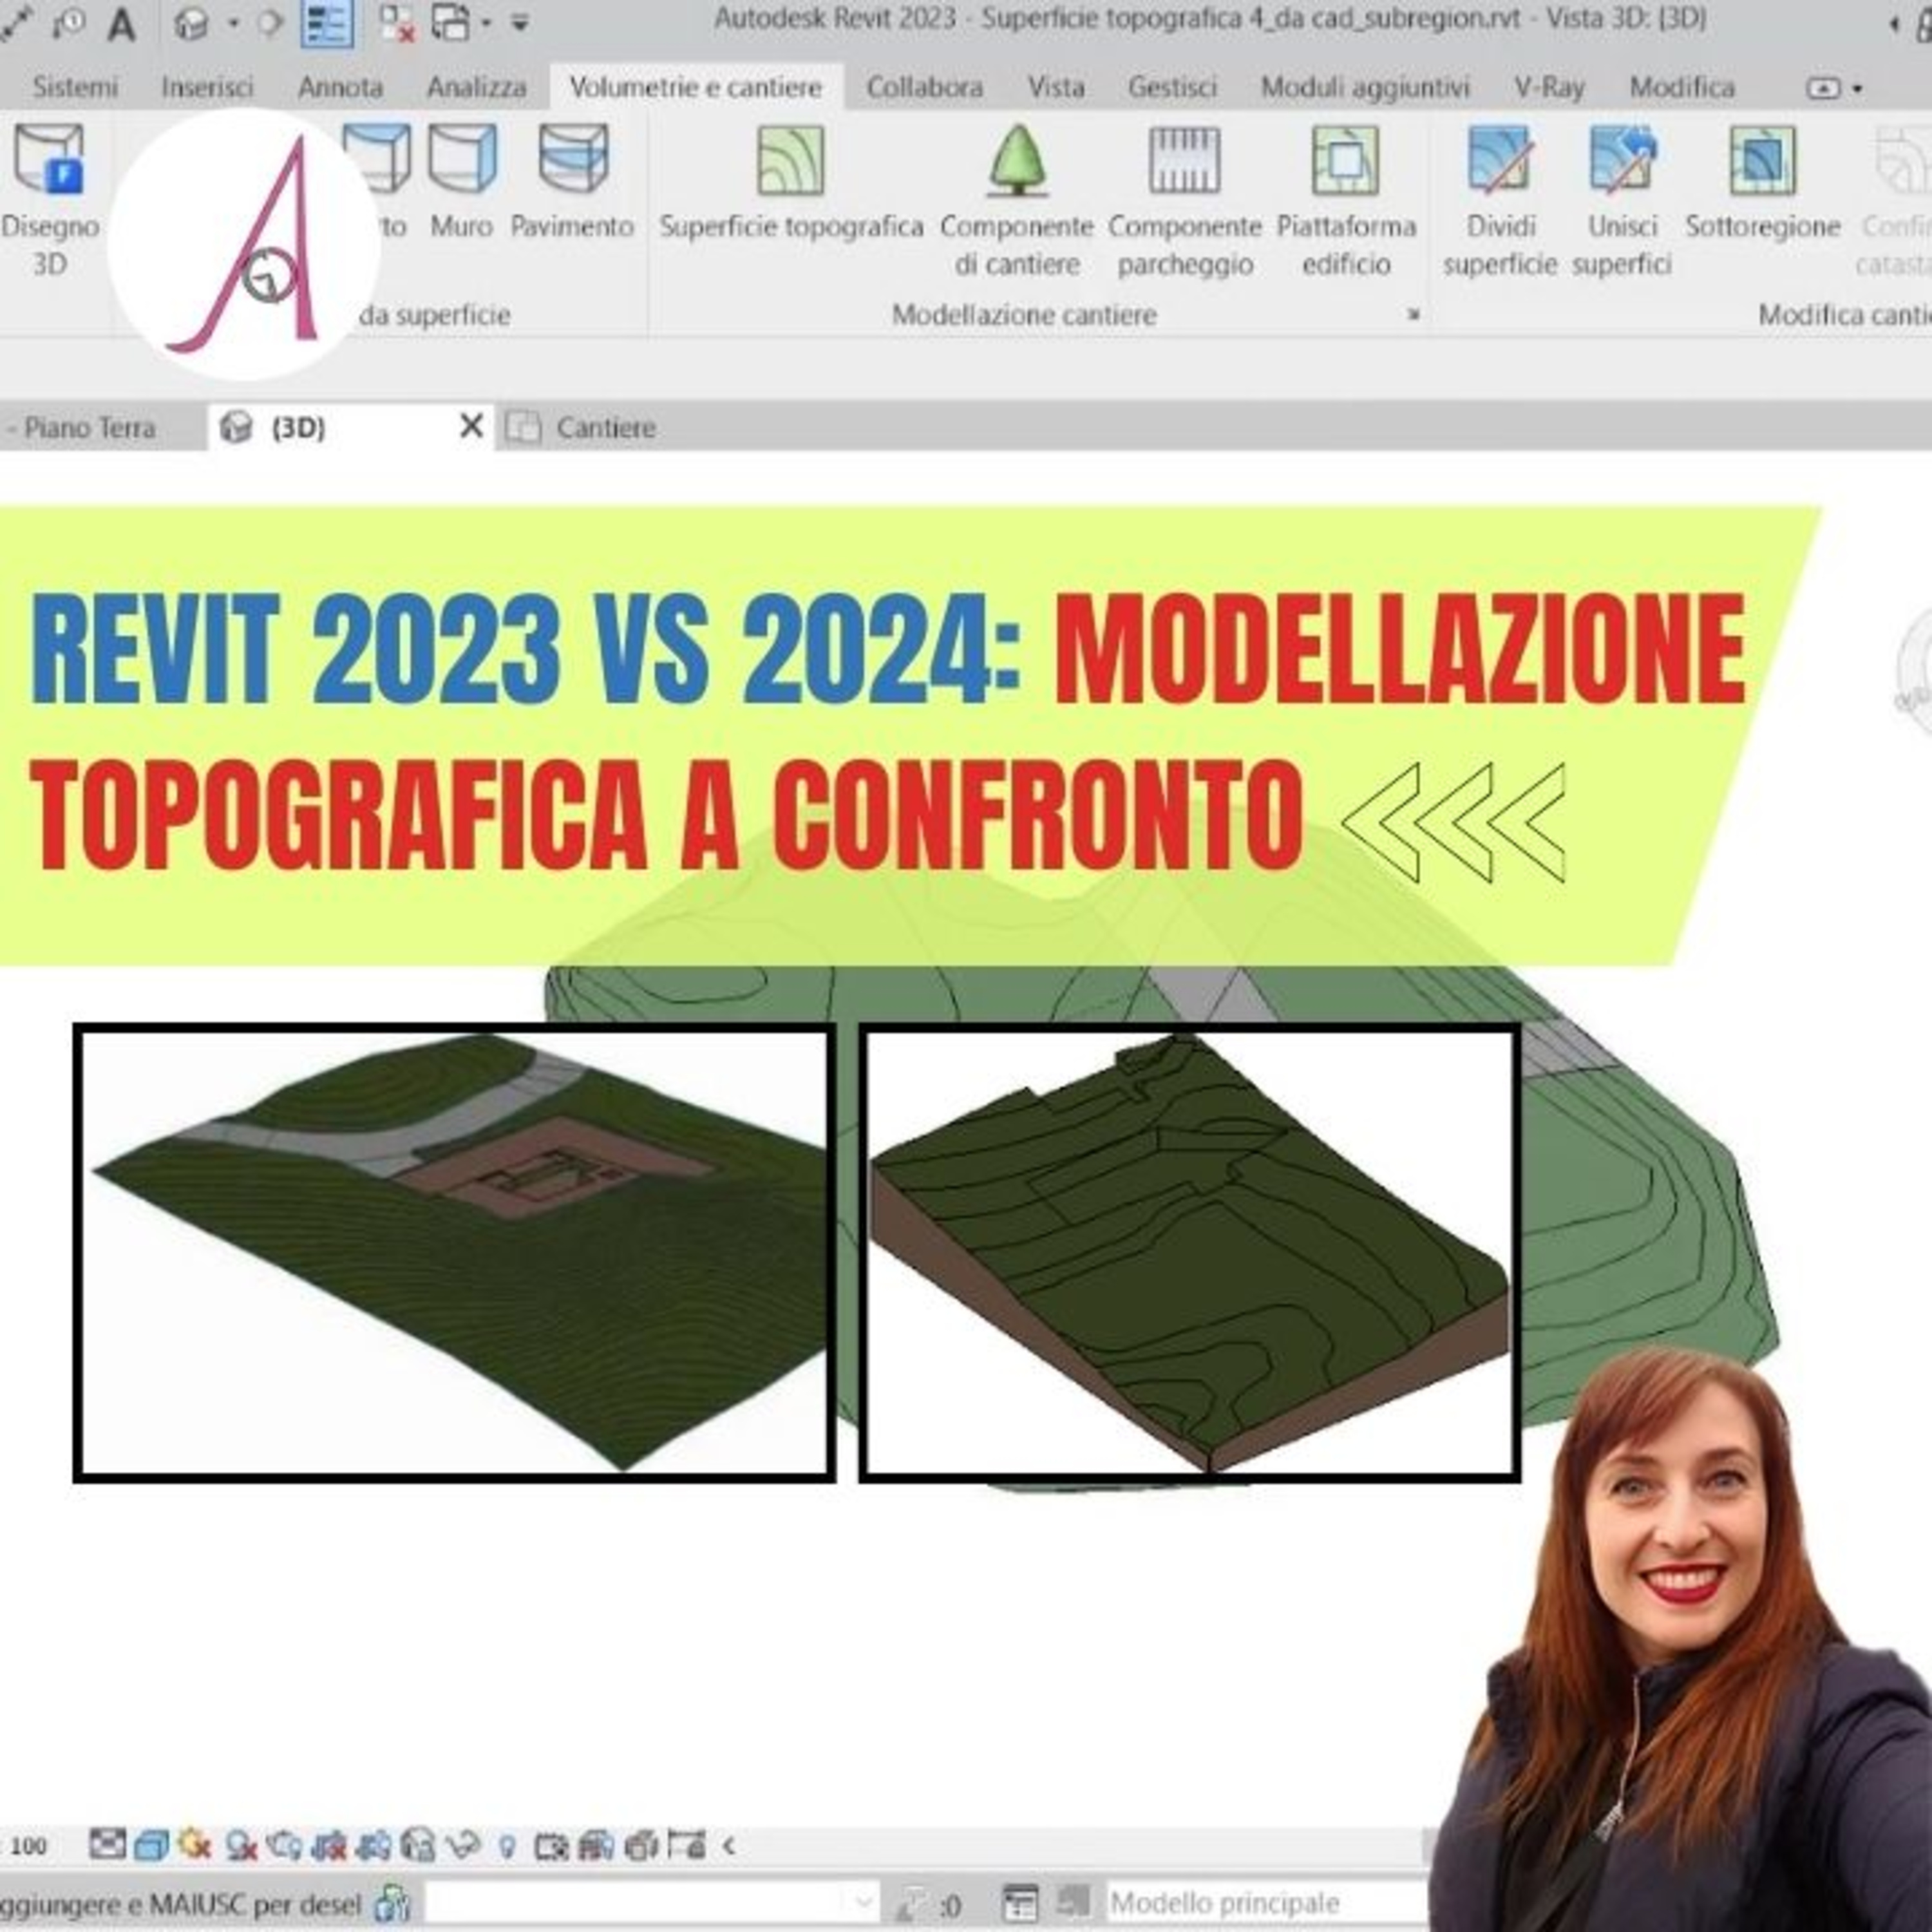Open the default 3D view house icon
The height and width of the screenshot is (1932, 1932).
(192, 23)
